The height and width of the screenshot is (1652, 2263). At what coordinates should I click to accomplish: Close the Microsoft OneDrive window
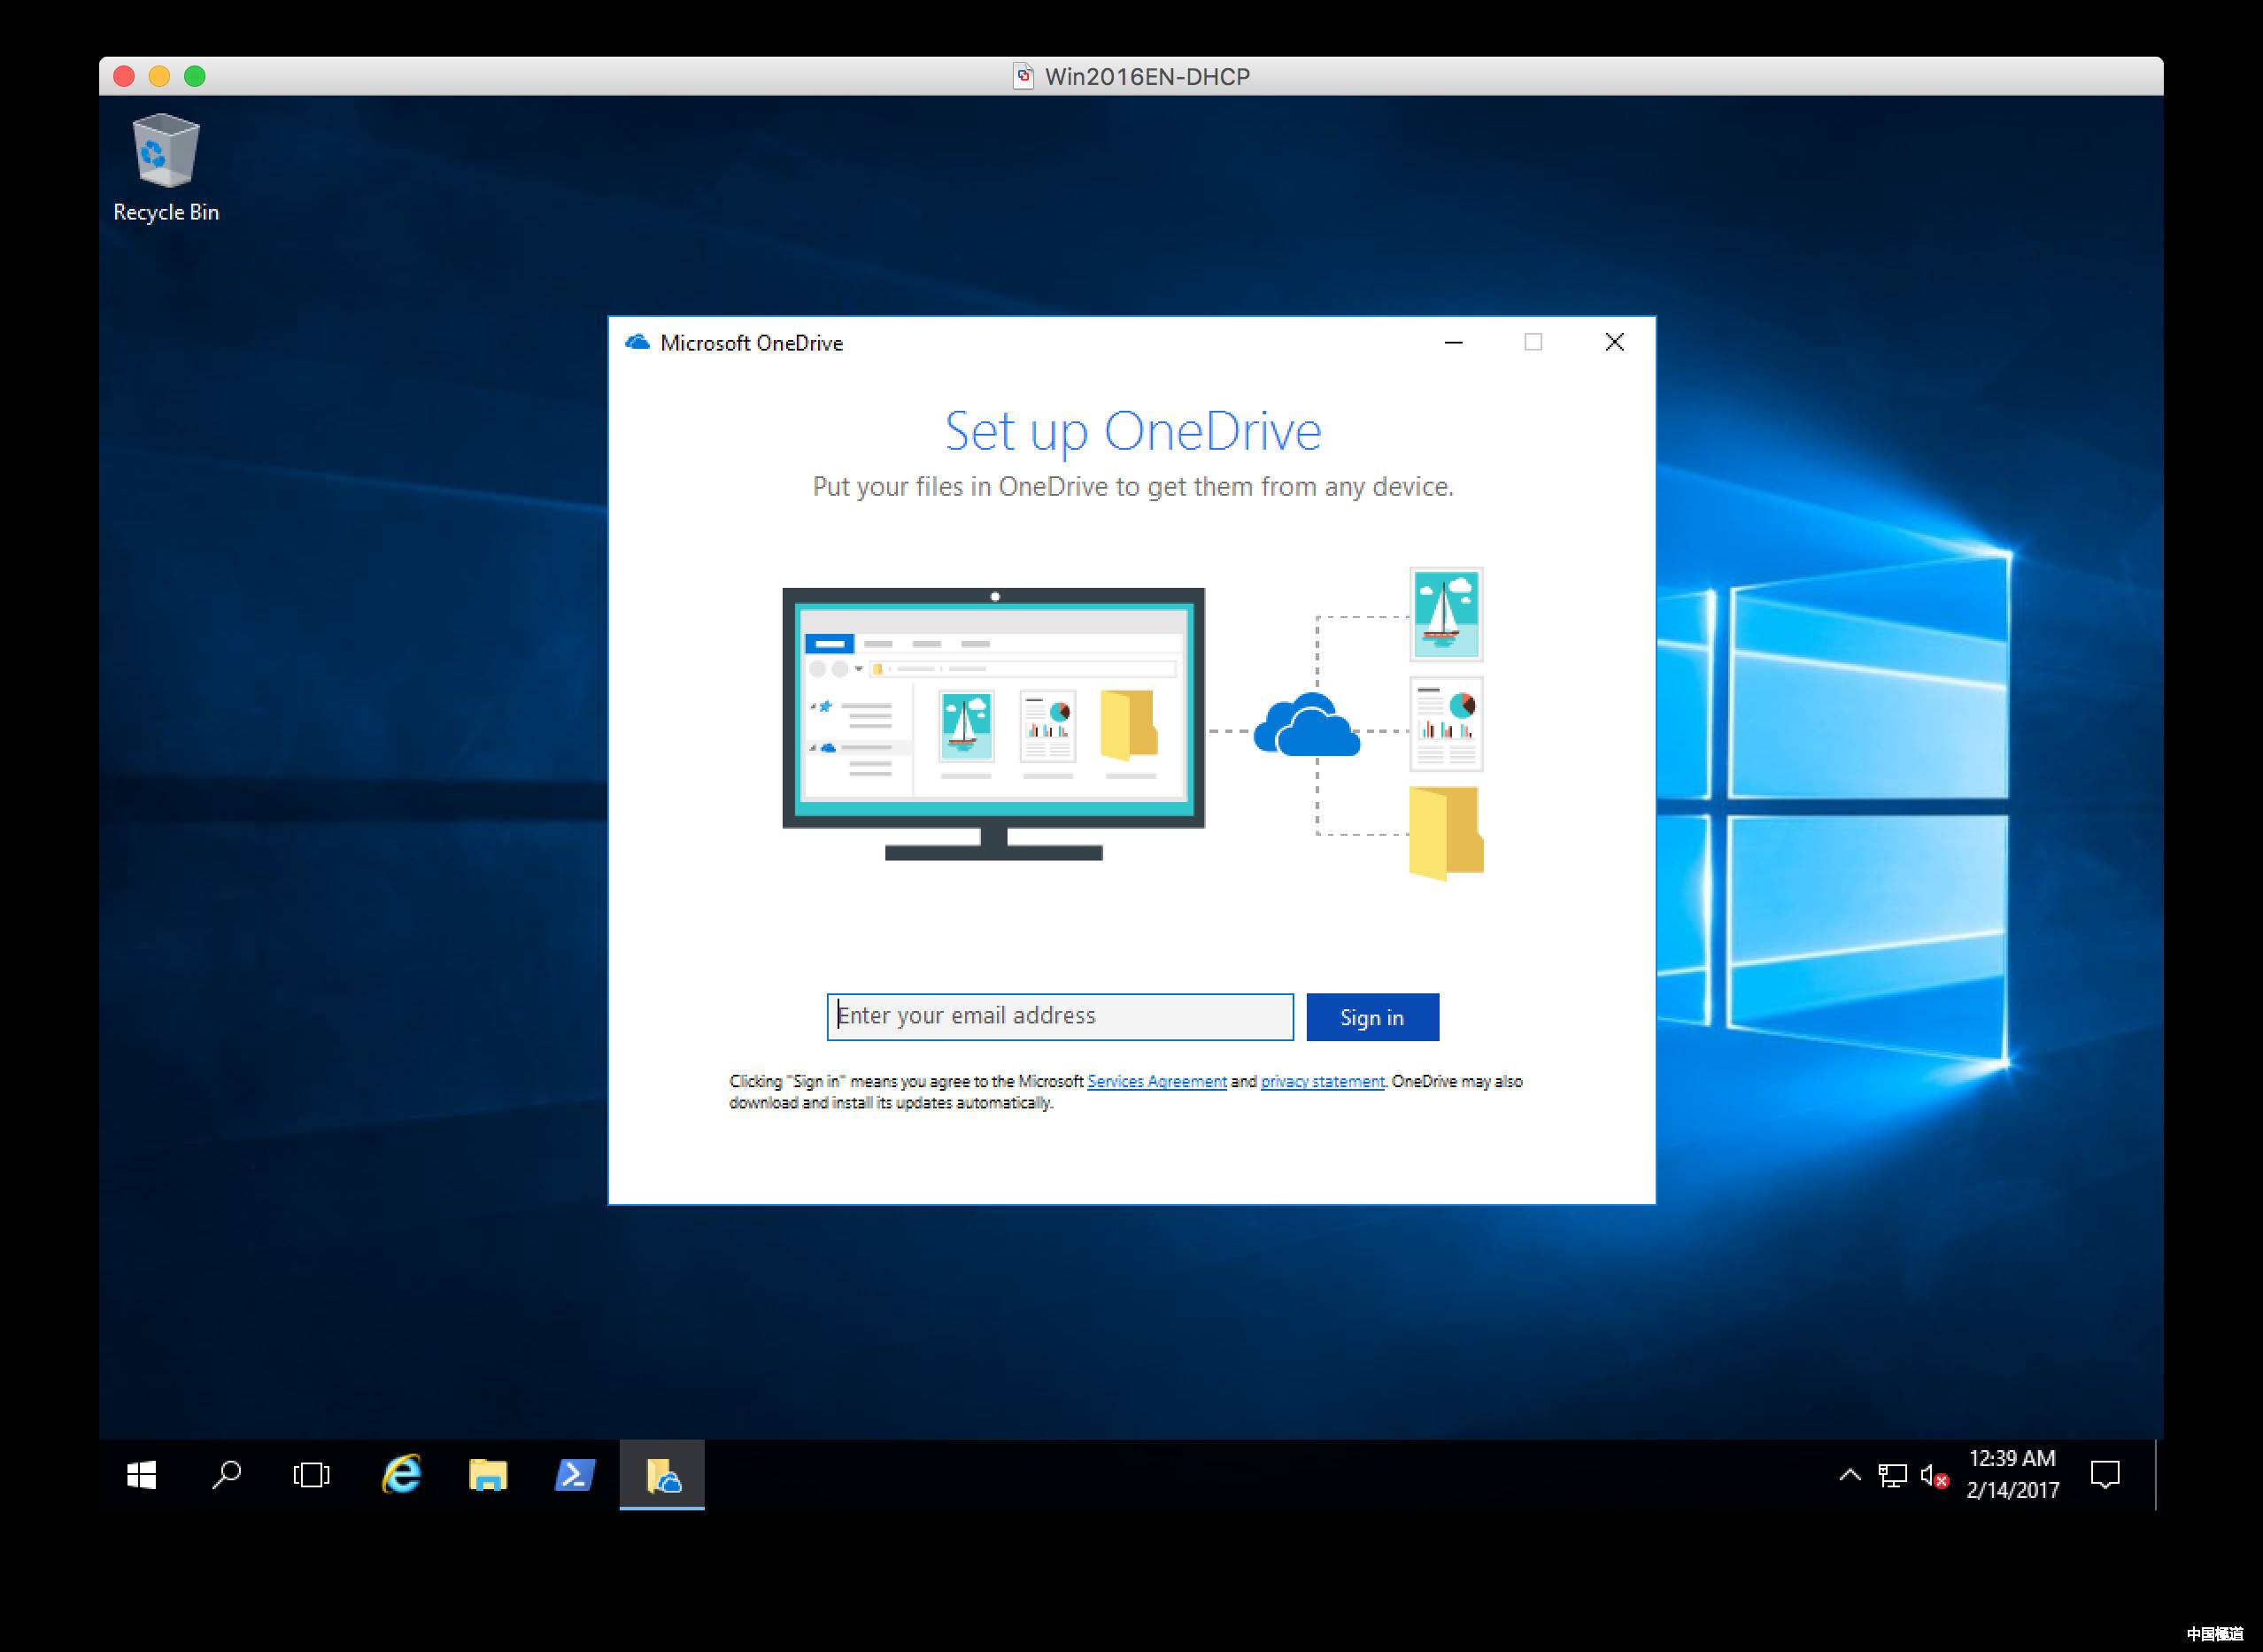click(x=1614, y=342)
